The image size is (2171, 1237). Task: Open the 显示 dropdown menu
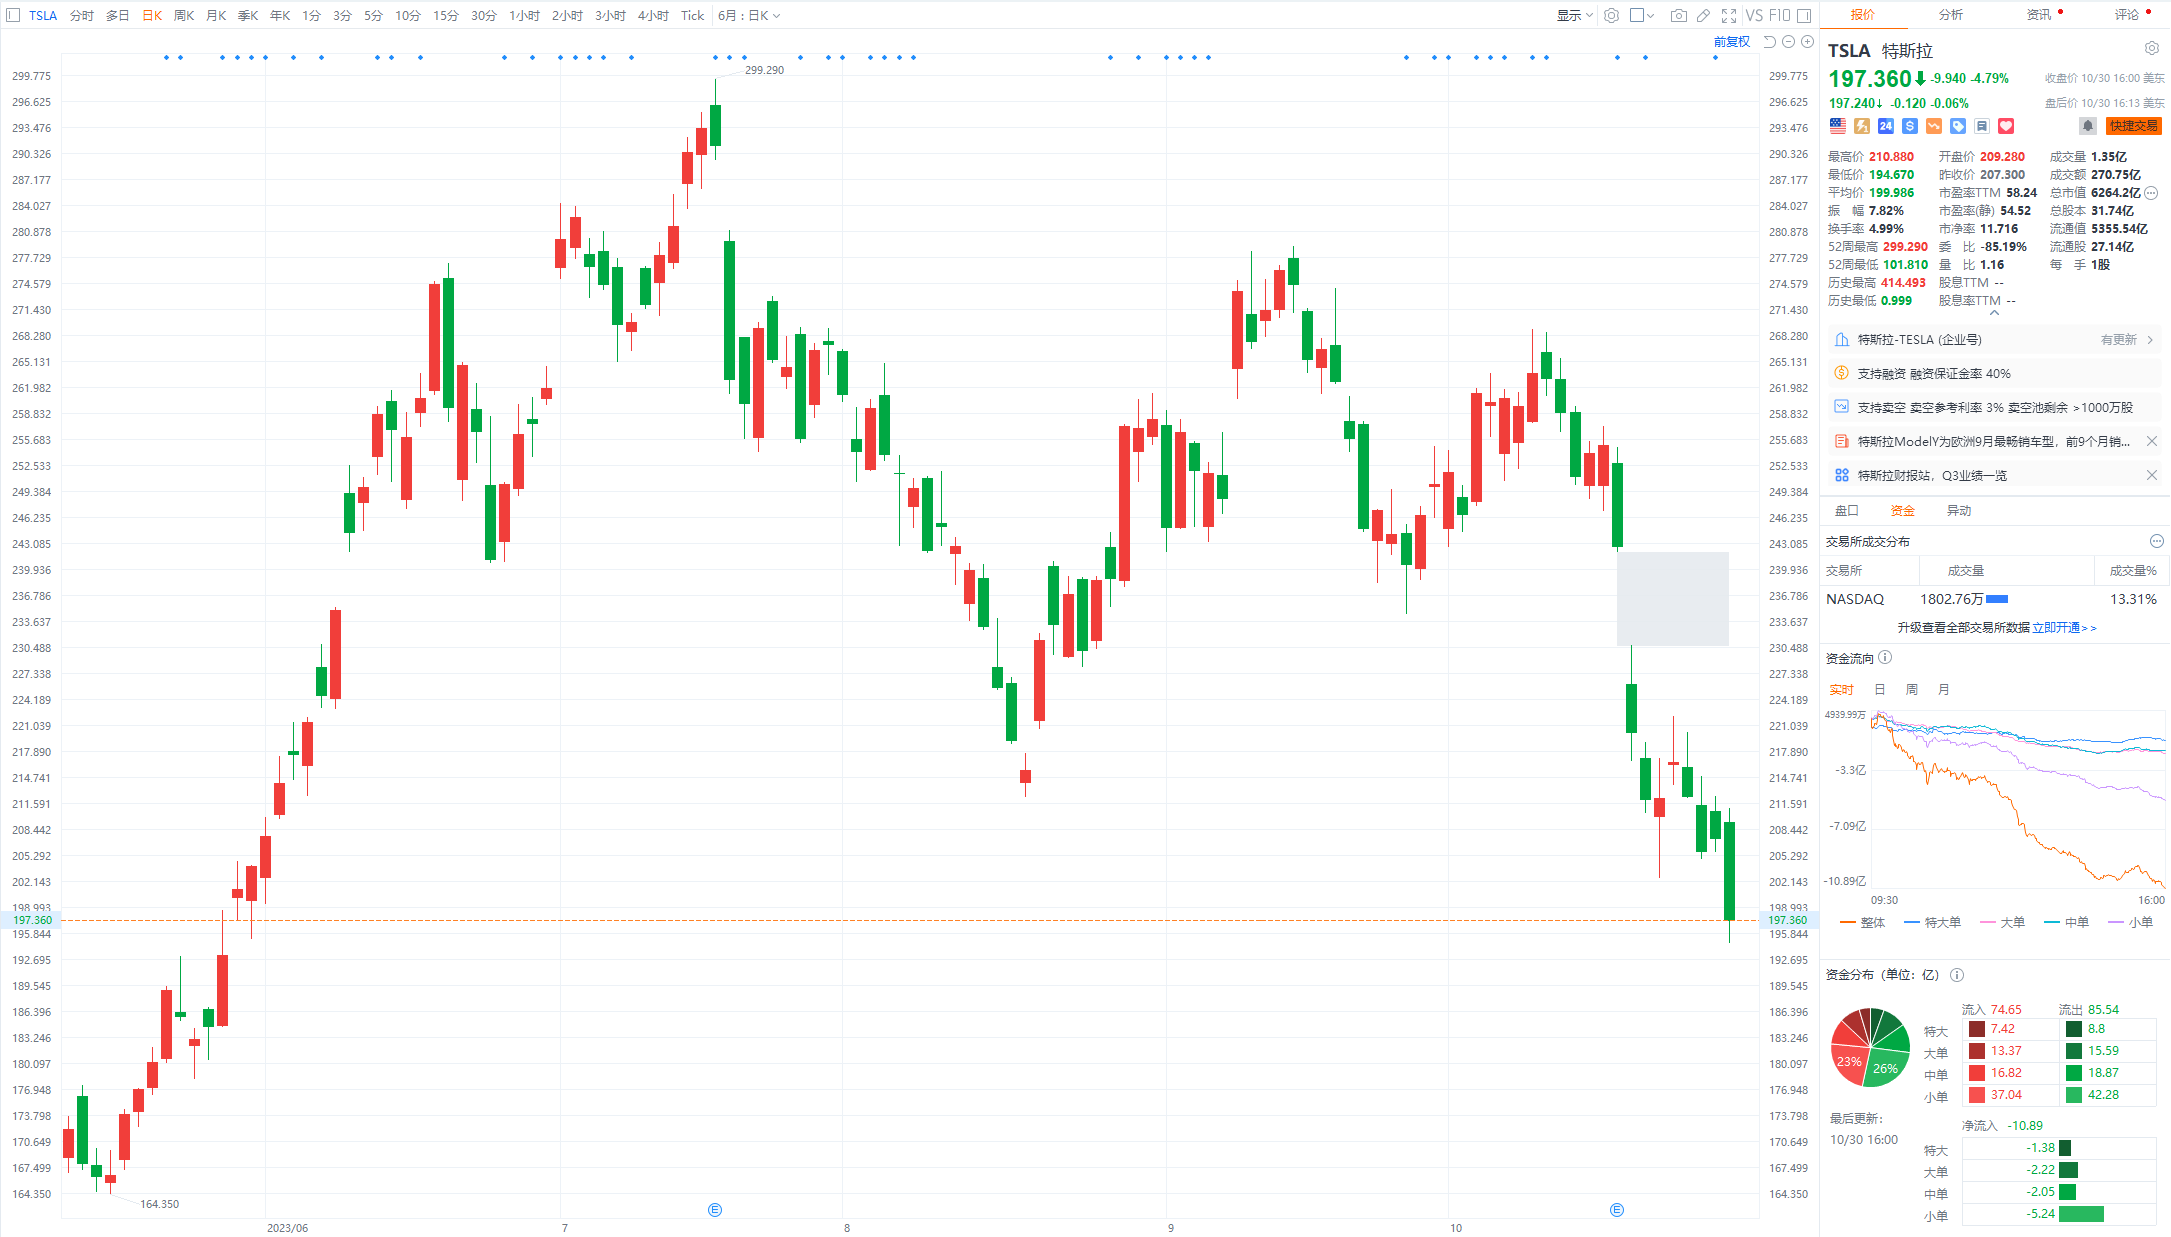pos(1574,15)
